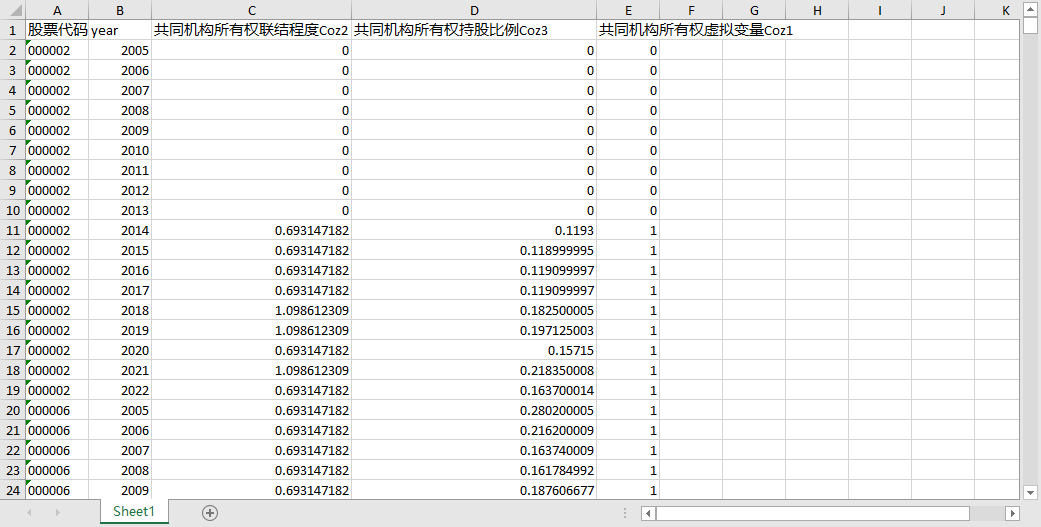Click next sheet navigation arrow
1041x527 pixels.
[57, 513]
